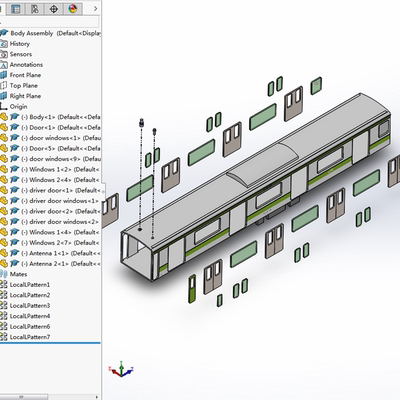Click the Front Plane icon

pos(4,75)
